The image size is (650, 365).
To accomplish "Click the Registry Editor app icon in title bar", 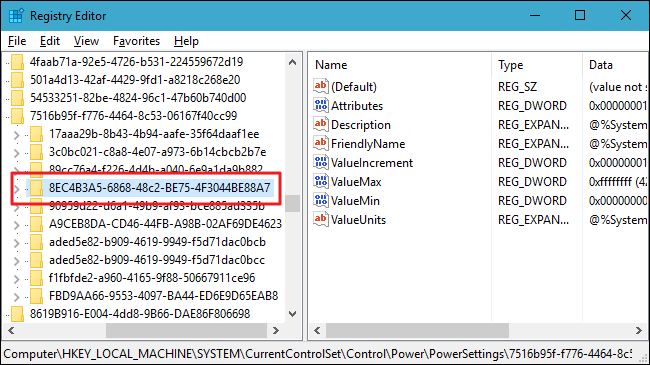I will [16, 16].
